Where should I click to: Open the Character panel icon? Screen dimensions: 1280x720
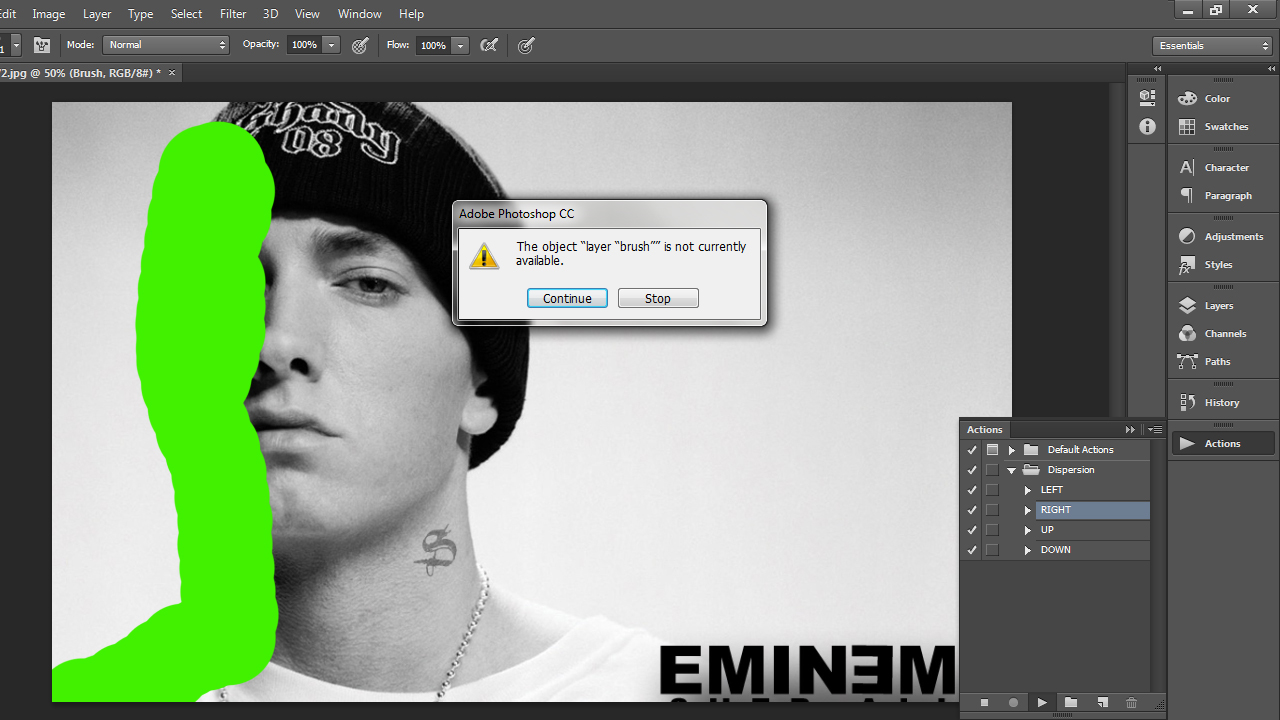[1187, 167]
